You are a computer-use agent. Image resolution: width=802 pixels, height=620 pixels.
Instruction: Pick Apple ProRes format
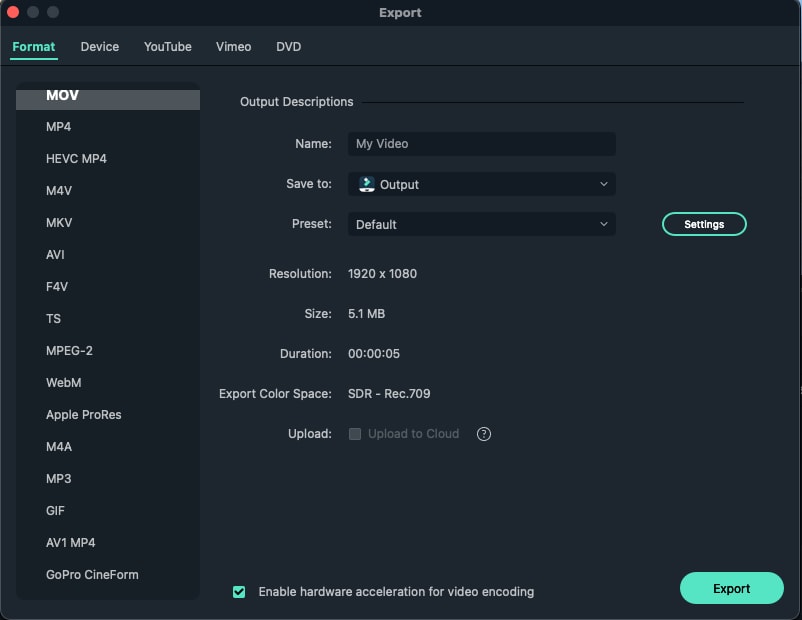[84, 415]
